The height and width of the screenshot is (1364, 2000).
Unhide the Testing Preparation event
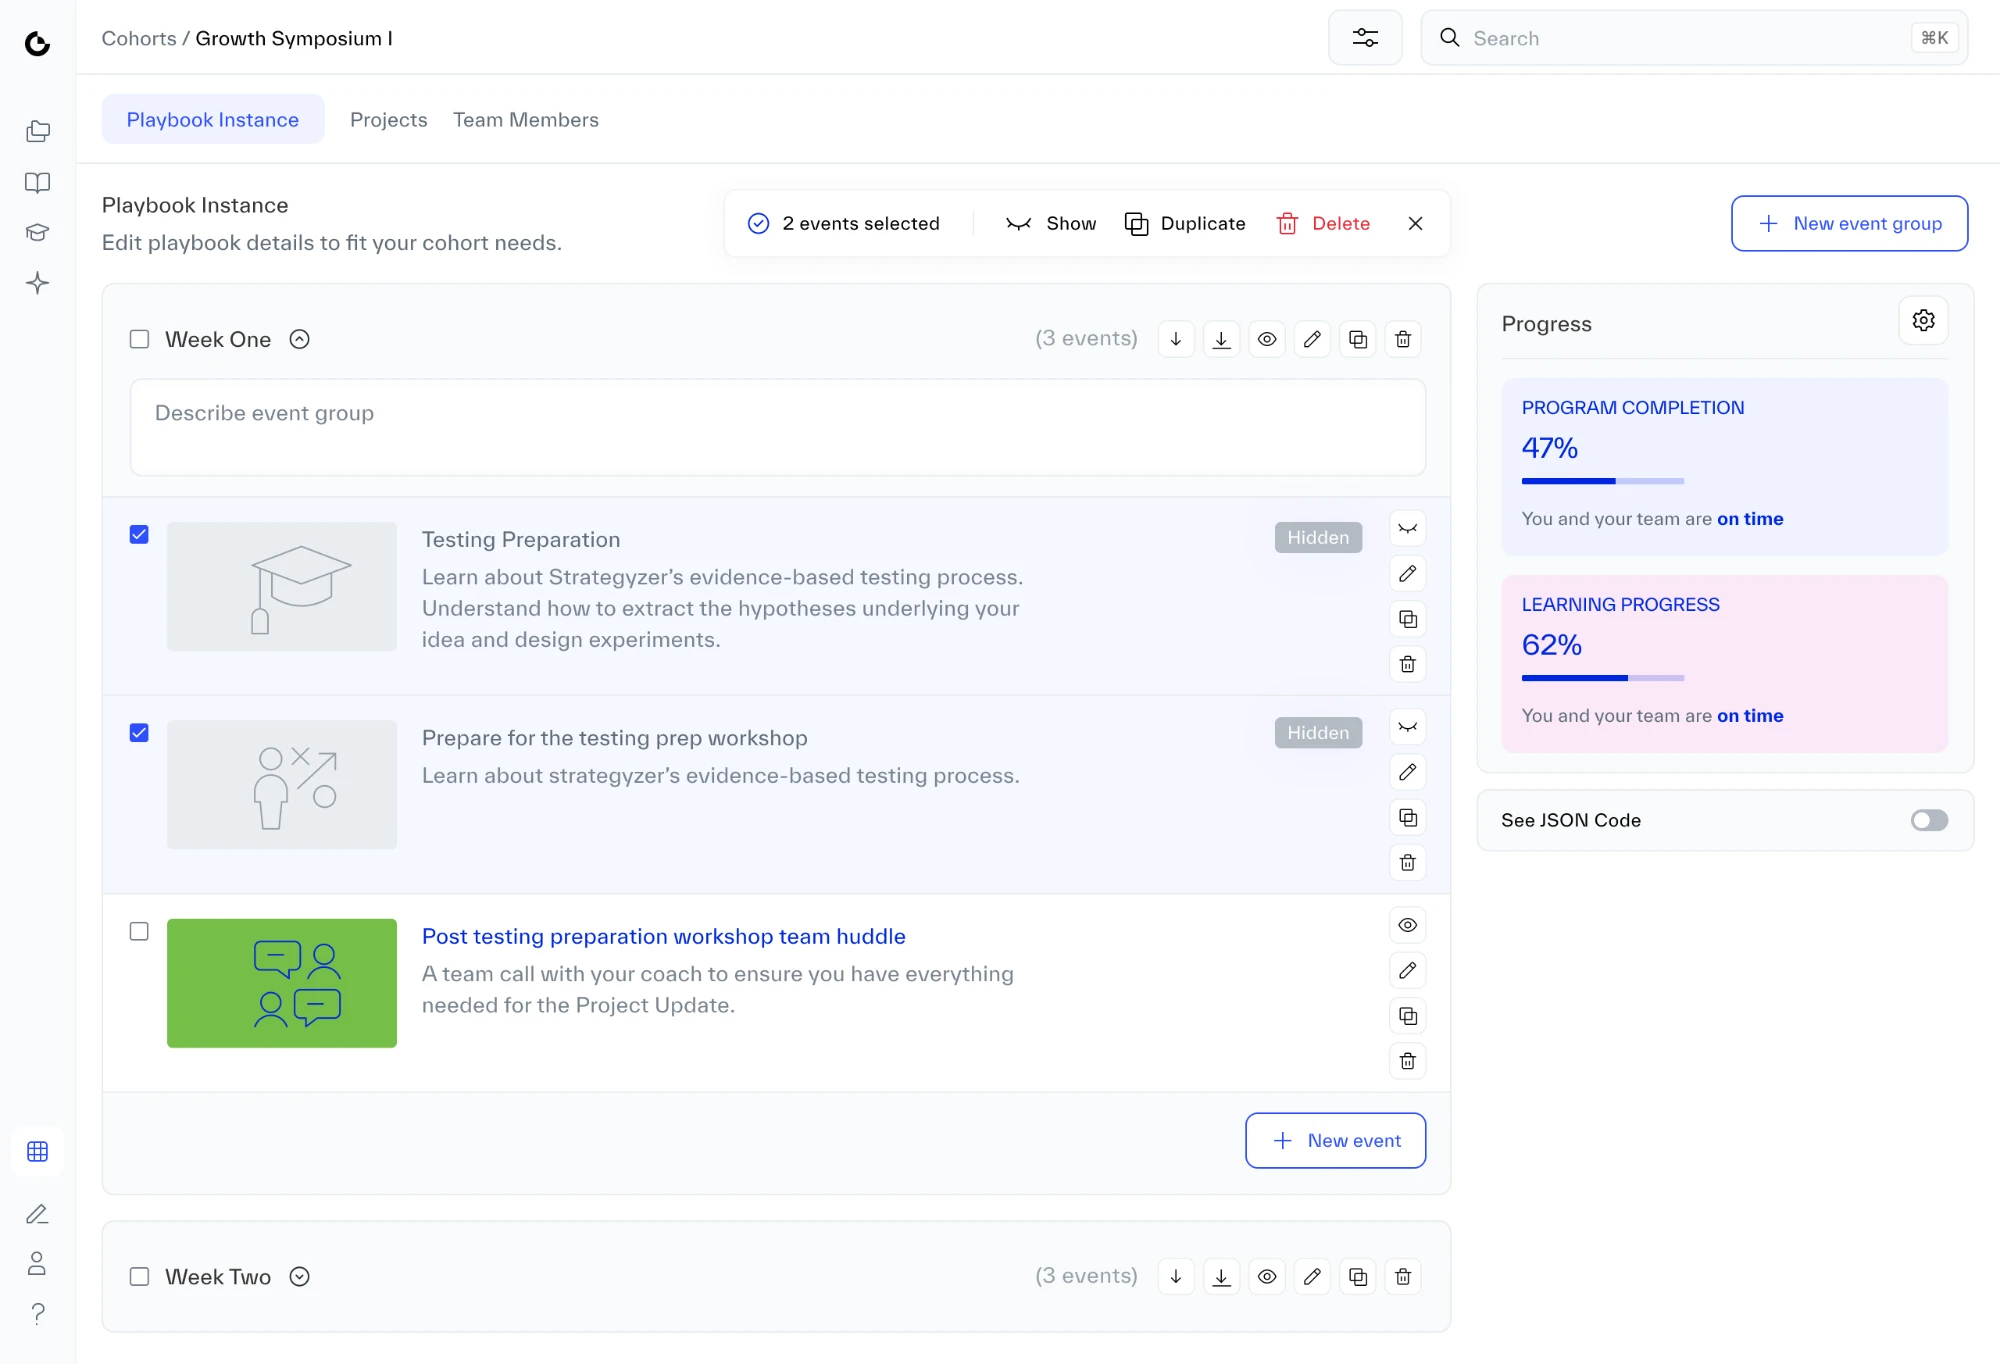pos(1408,528)
